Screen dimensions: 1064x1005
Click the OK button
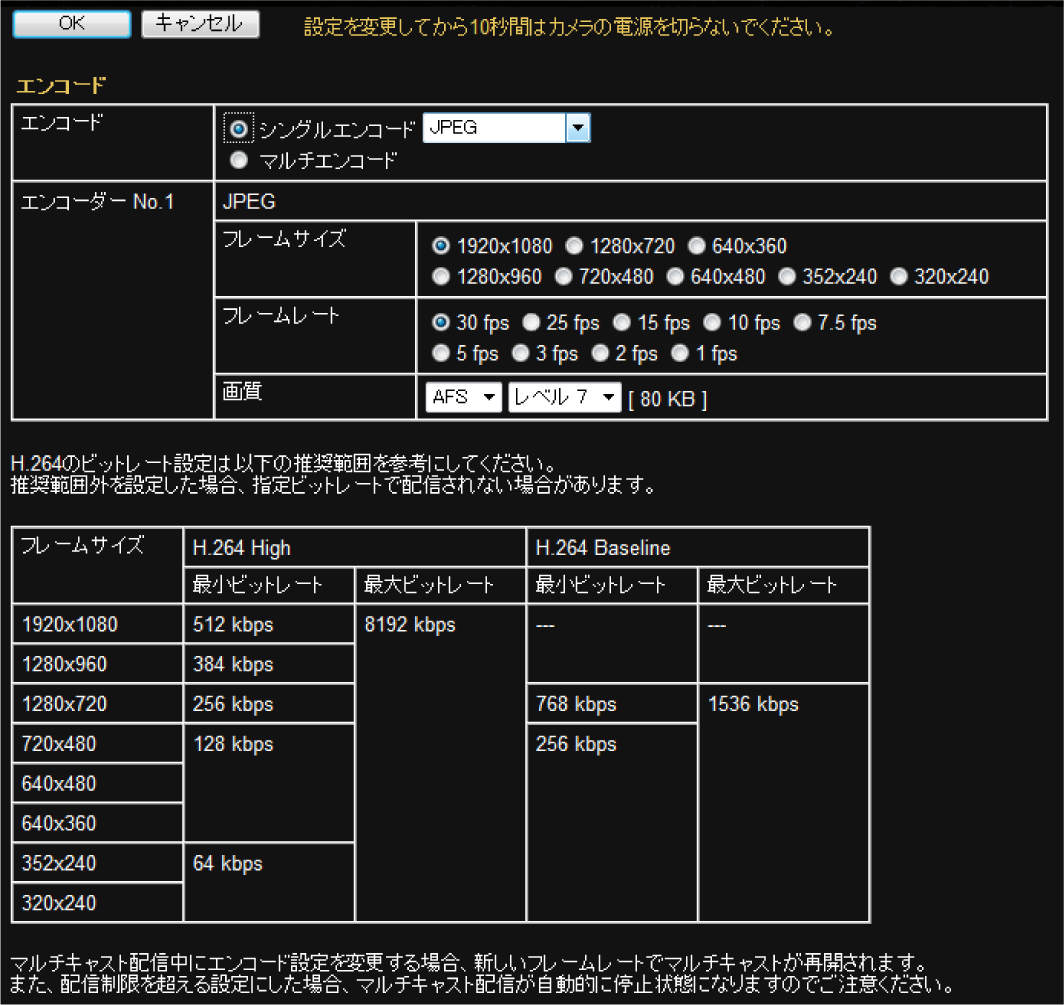tap(71, 24)
